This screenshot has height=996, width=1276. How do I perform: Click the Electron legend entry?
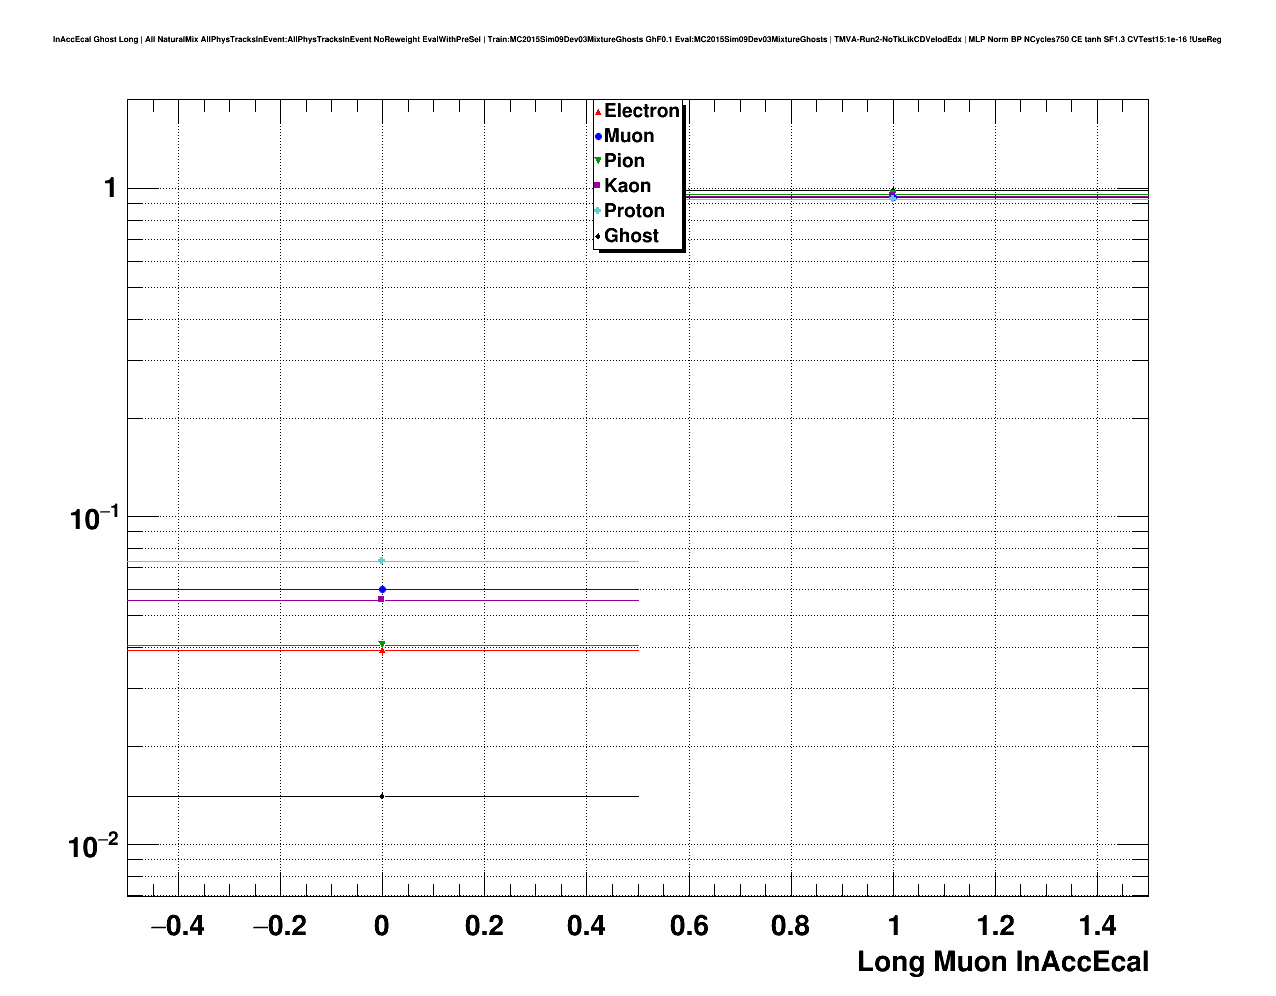(638, 111)
